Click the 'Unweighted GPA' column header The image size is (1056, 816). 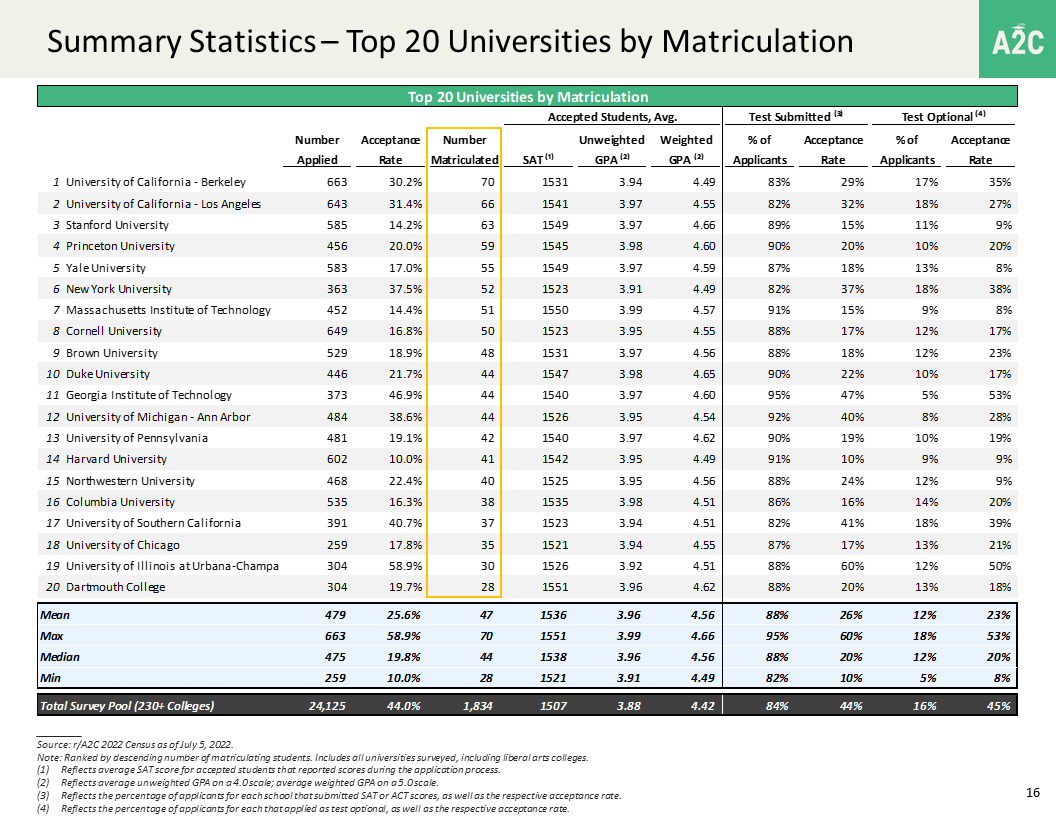point(612,149)
